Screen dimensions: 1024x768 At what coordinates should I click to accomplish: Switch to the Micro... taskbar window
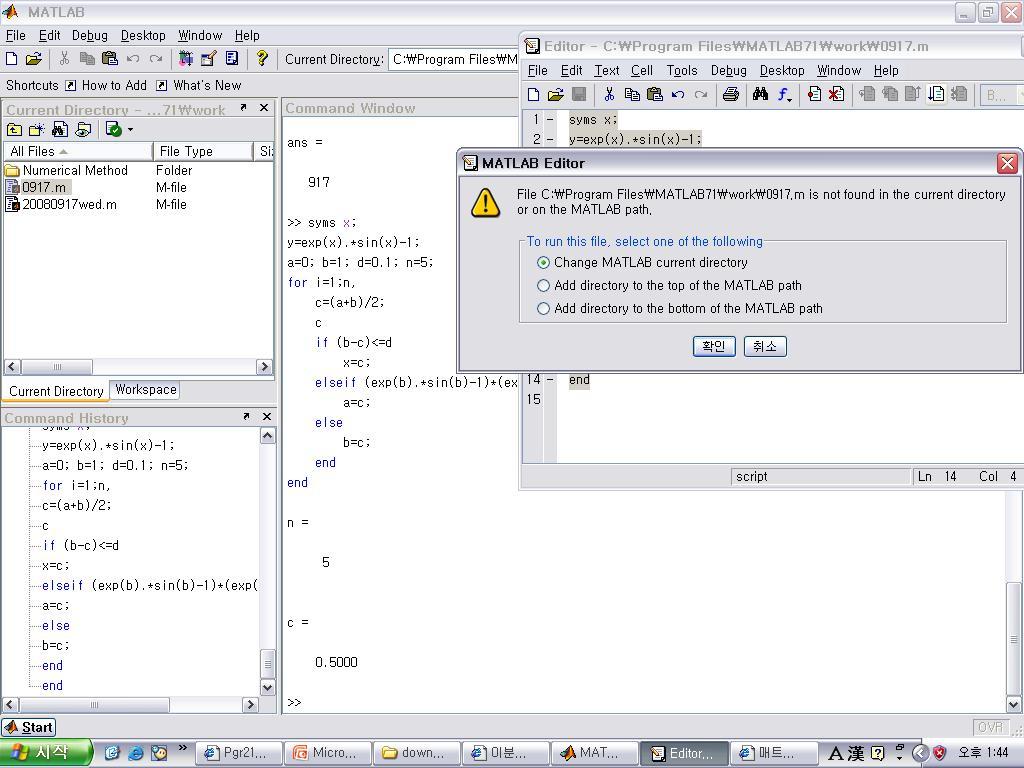[328, 753]
